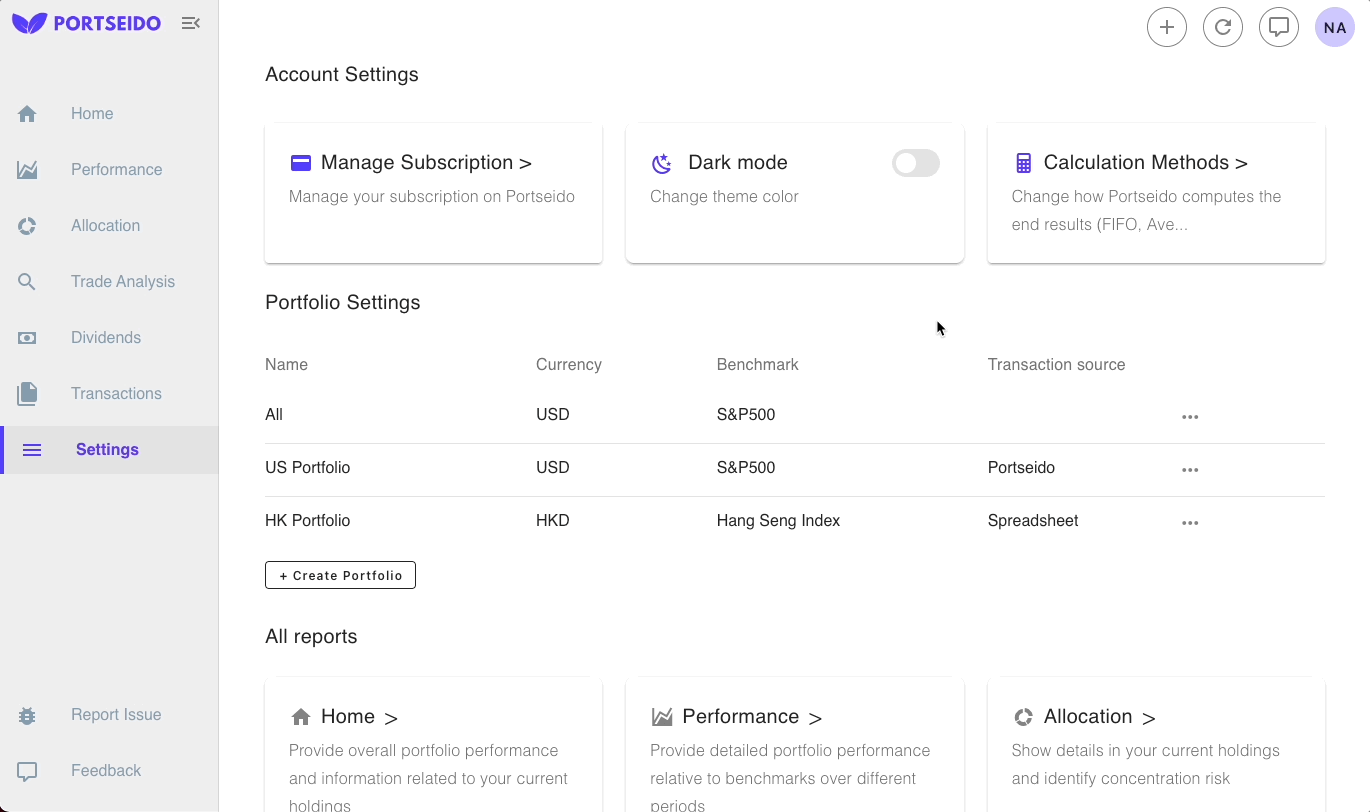Open the NA account avatar menu

coord(1335,27)
